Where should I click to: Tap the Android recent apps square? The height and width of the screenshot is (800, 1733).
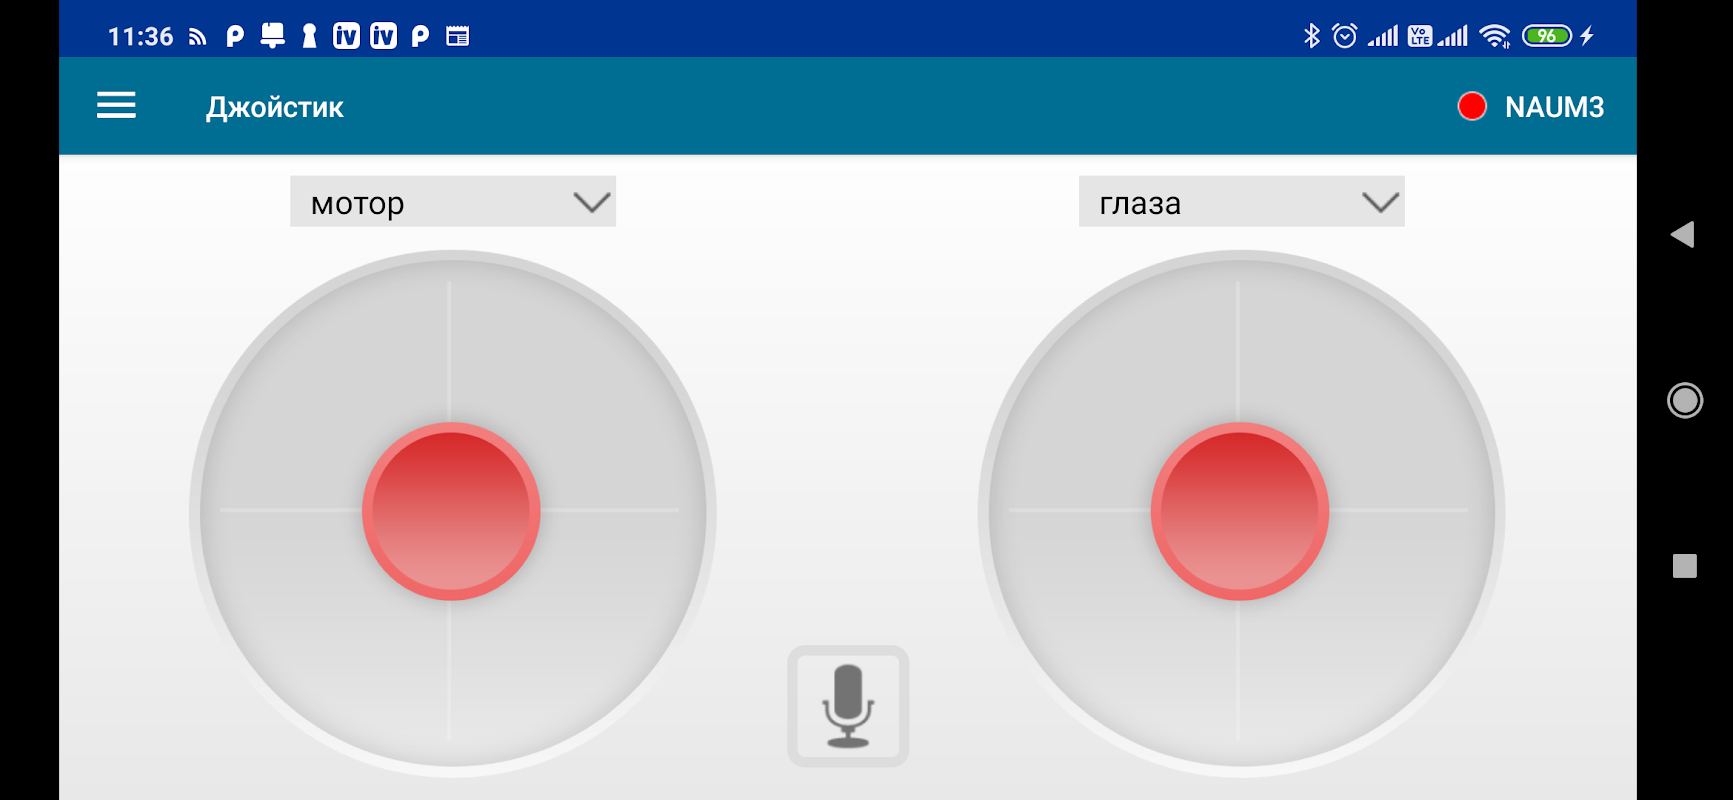point(1685,566)
